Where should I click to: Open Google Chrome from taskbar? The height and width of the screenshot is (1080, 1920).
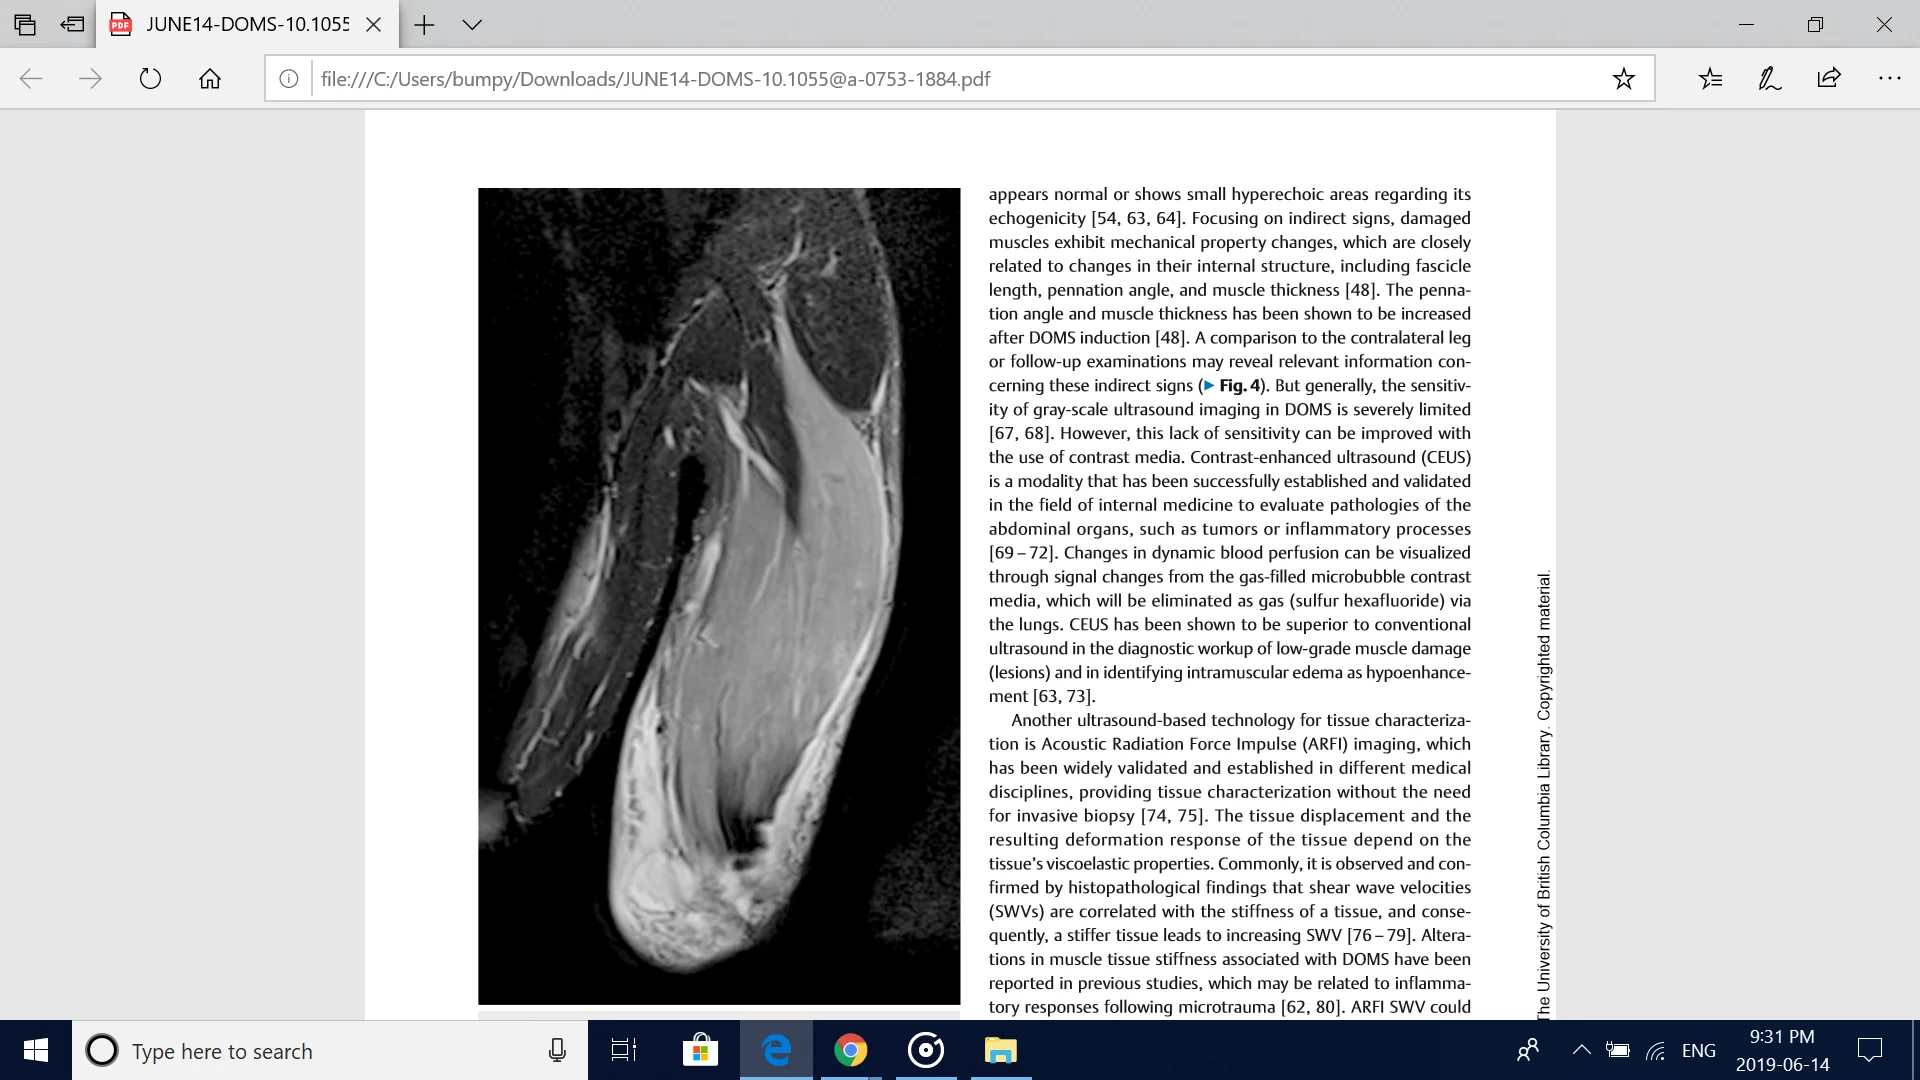tap(850, 1051)
